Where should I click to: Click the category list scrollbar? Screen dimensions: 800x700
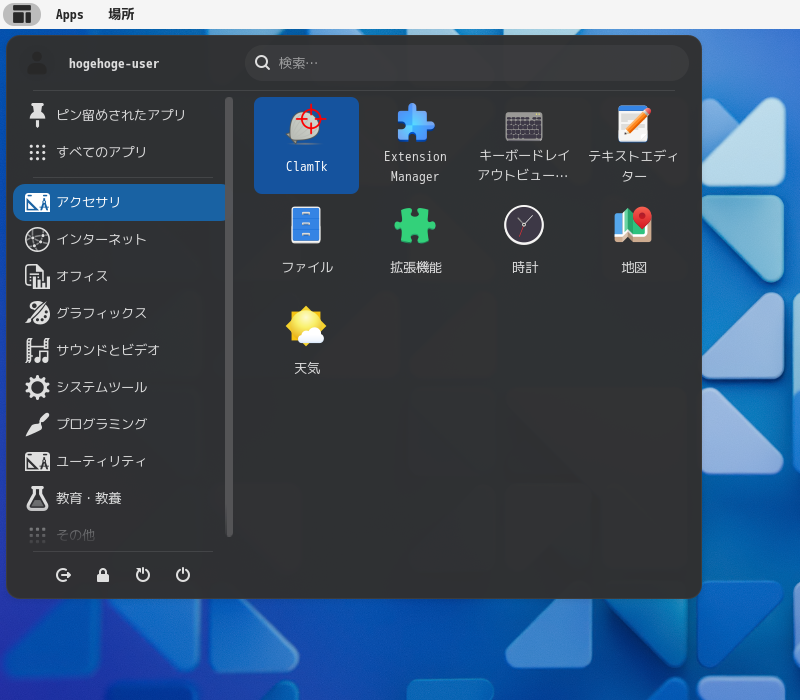click(x=230, y=316)
